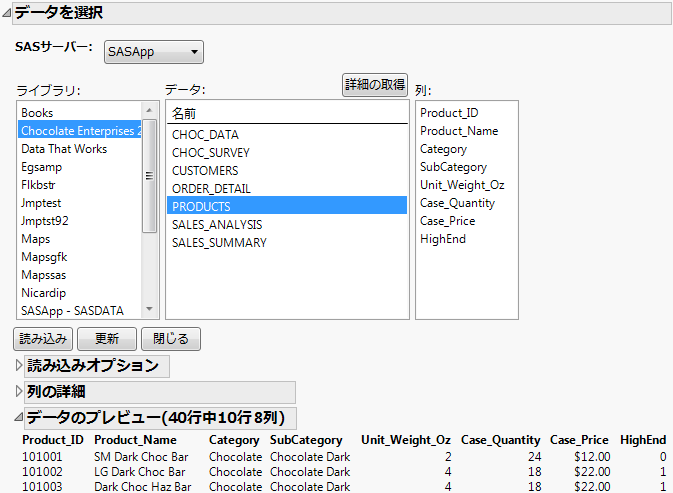Expand the 列の詳細 section

19,392
